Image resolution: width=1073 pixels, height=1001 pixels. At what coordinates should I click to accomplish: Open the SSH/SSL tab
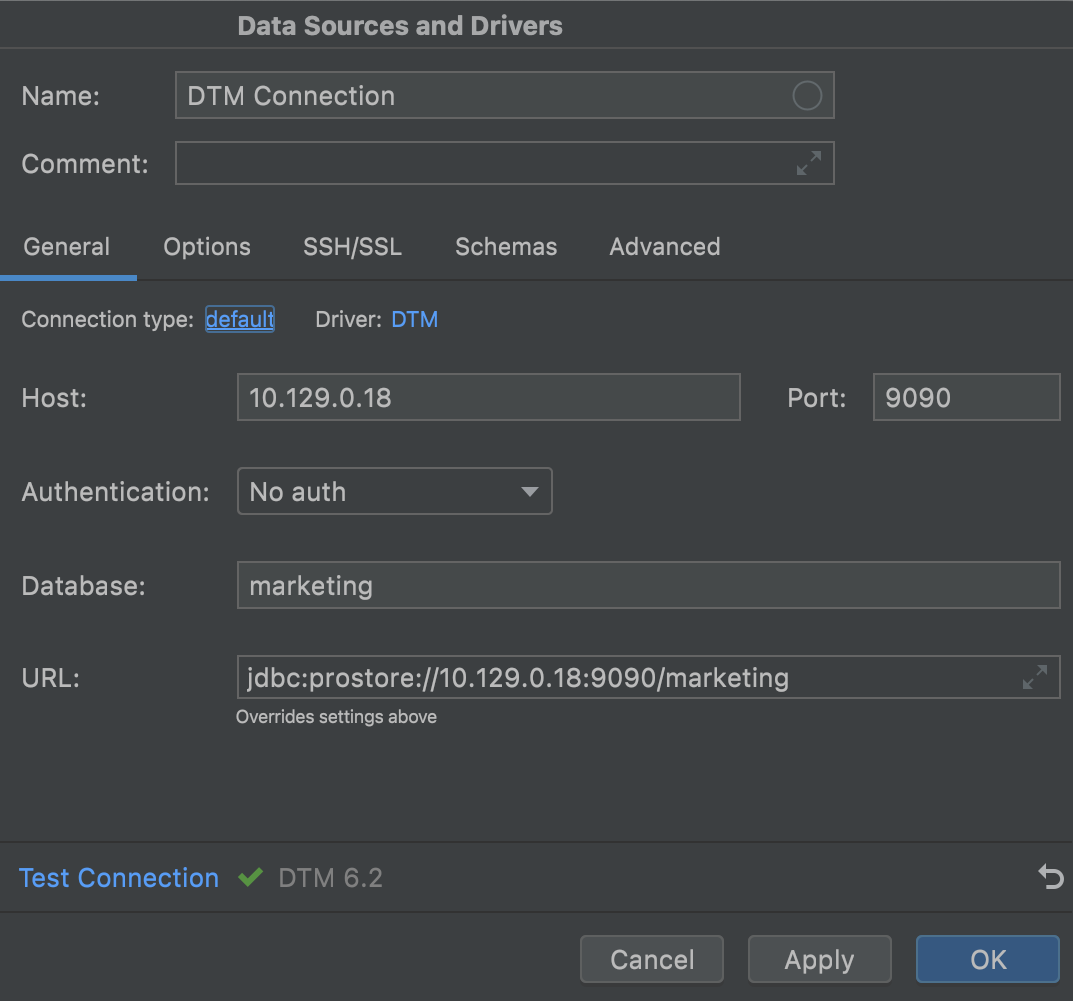pyautogui.click(x=353, y=247)
